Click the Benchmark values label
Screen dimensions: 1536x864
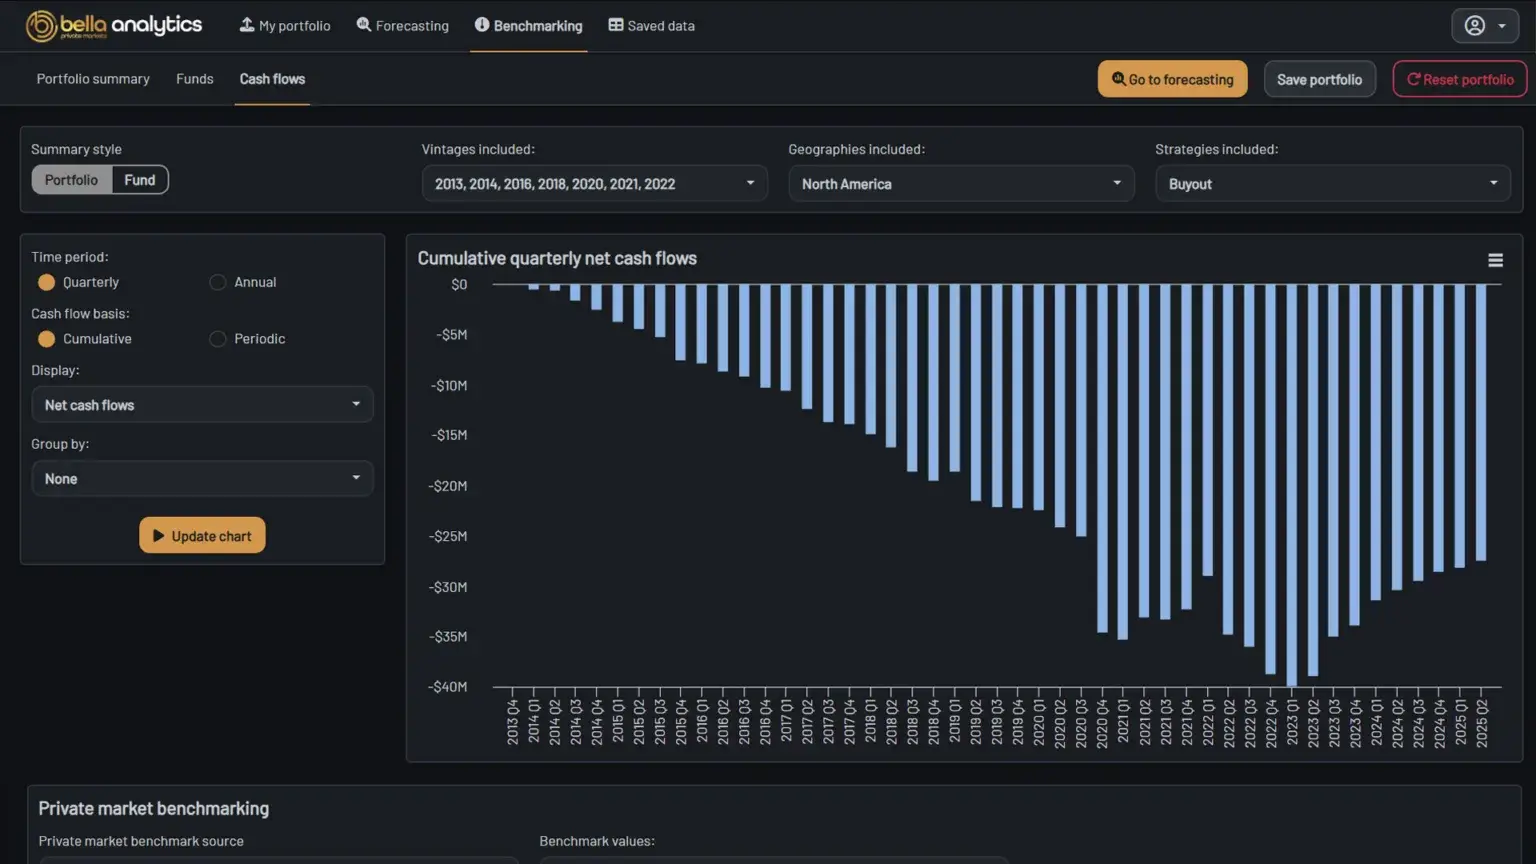pyautogui.click(x=597, y=841)
